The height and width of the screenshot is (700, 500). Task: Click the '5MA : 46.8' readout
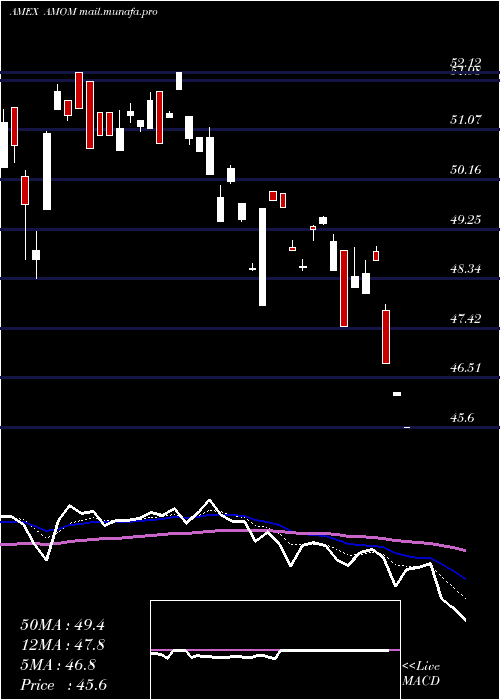[x=58, y=665]
